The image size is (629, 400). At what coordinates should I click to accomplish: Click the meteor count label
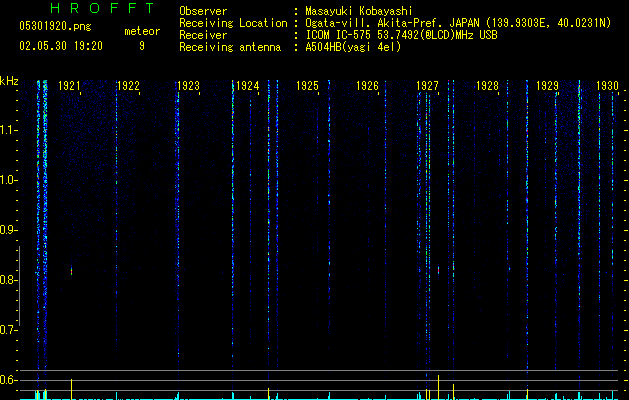[142, 31]
